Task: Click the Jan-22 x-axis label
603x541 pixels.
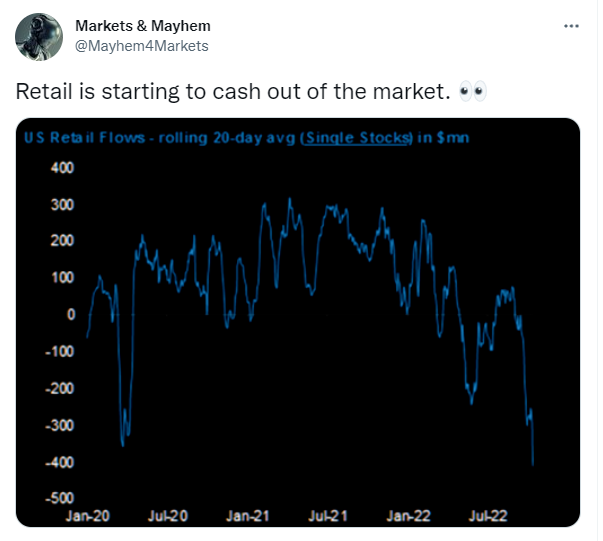Action: [408, 516]
